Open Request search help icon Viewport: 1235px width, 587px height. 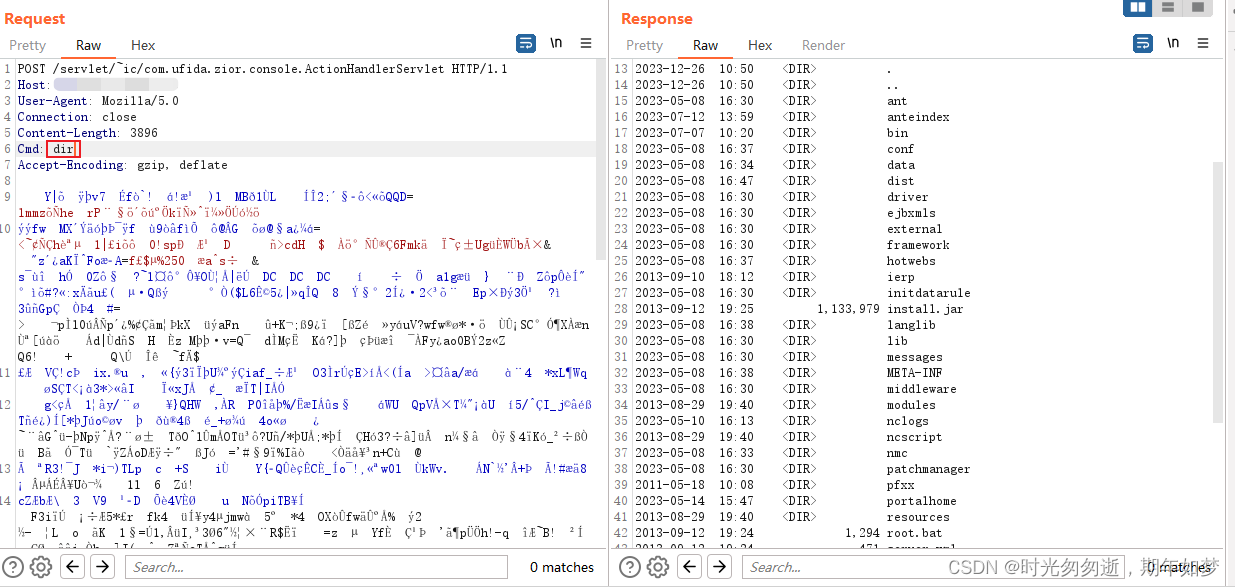click(x=14, y=567)
